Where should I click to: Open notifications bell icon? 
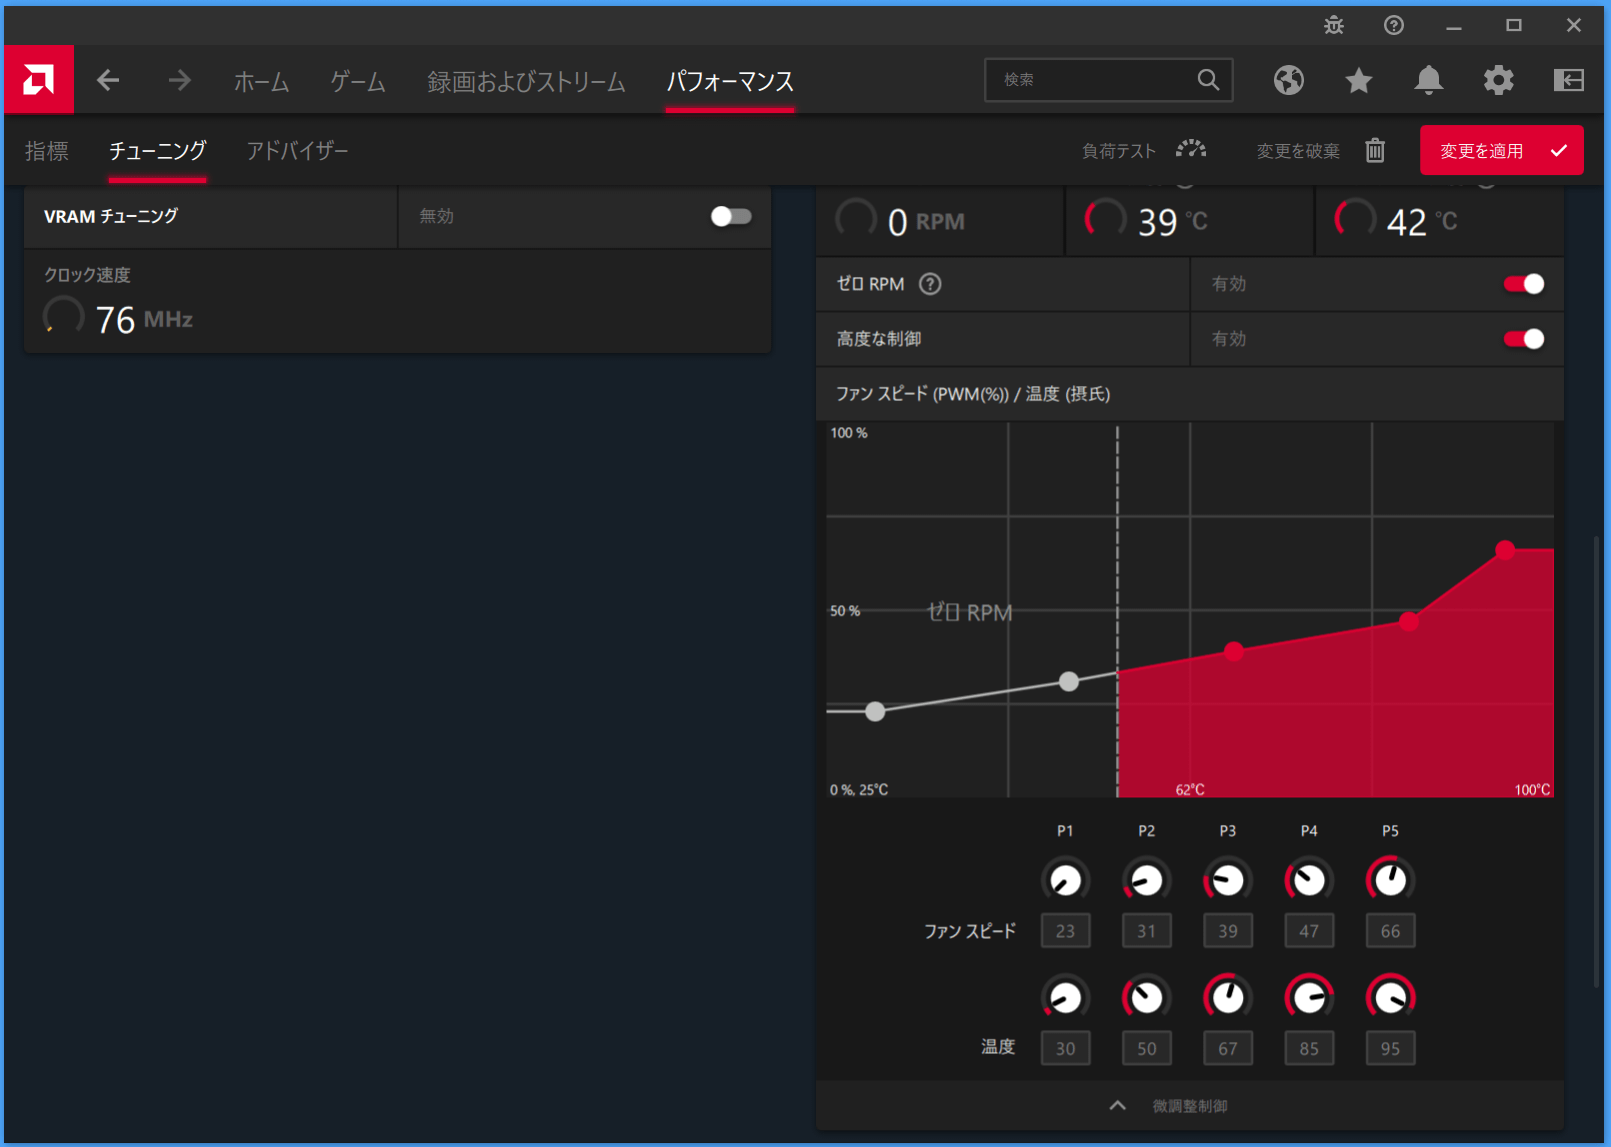[1429, 80]
